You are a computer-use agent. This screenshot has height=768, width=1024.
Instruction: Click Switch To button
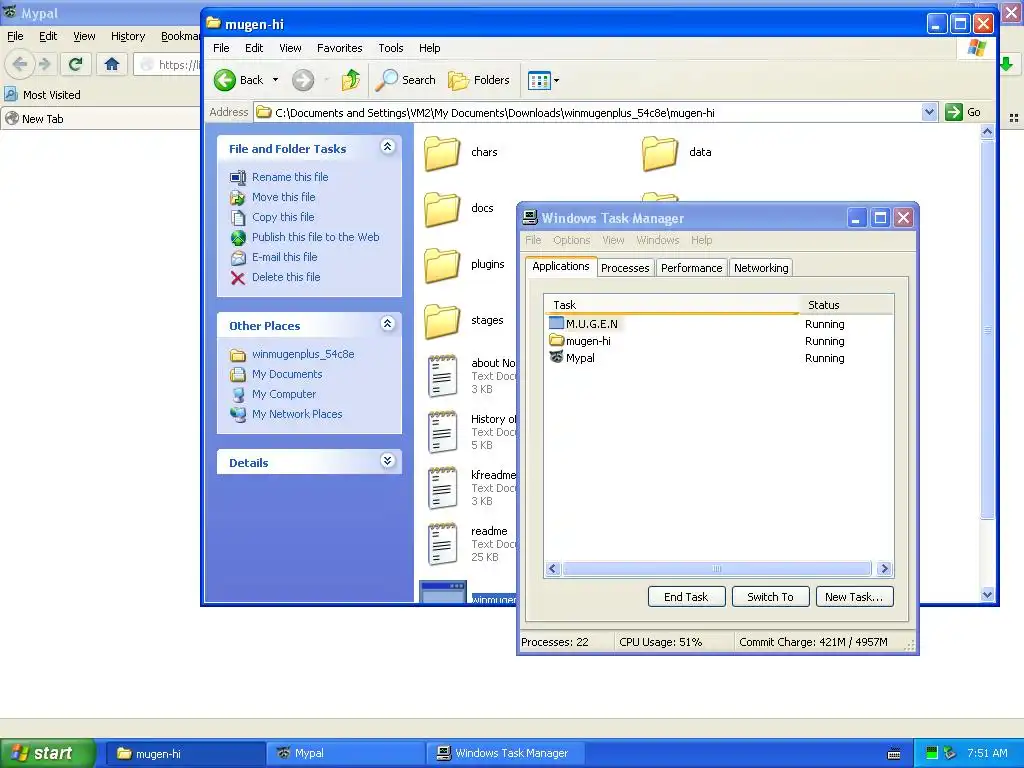pyautogui.click(x=771, y=597)
